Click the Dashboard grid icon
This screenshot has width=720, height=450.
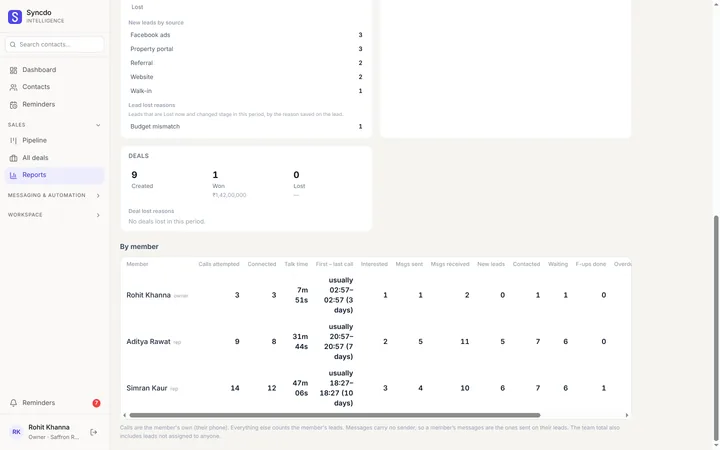click(x=13, y=70)
